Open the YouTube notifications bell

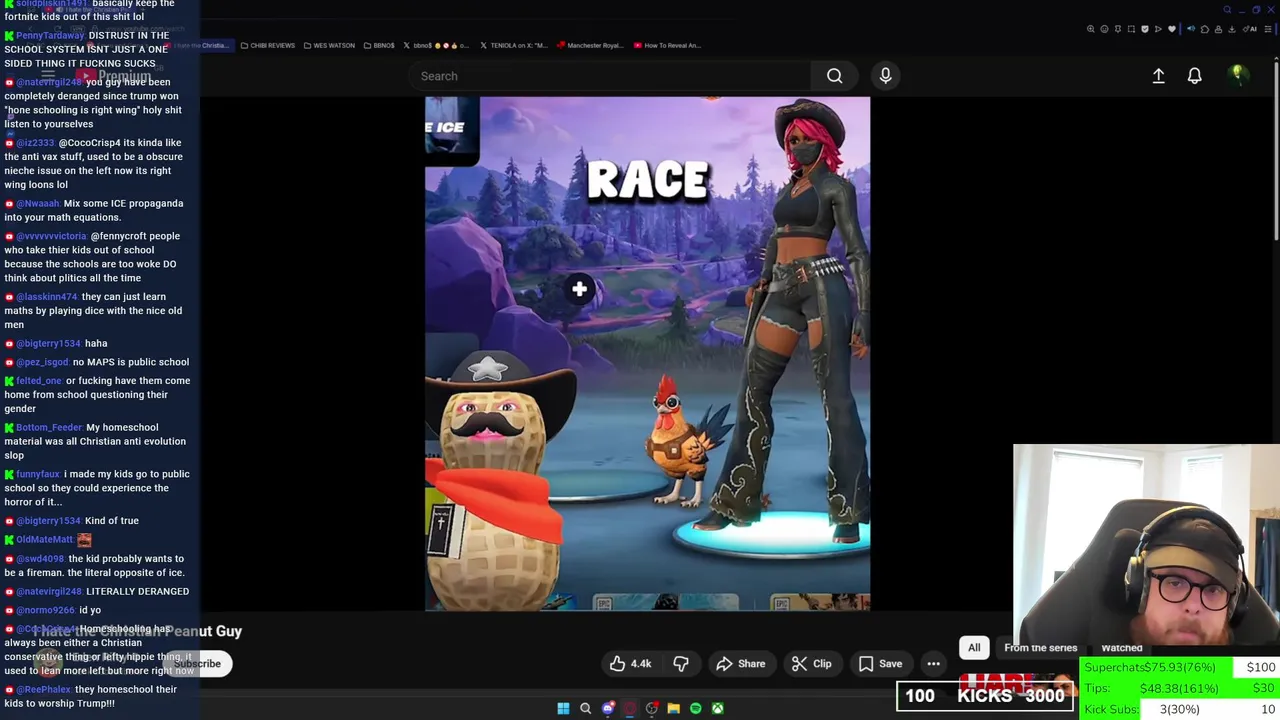(x=1194, y=76)
